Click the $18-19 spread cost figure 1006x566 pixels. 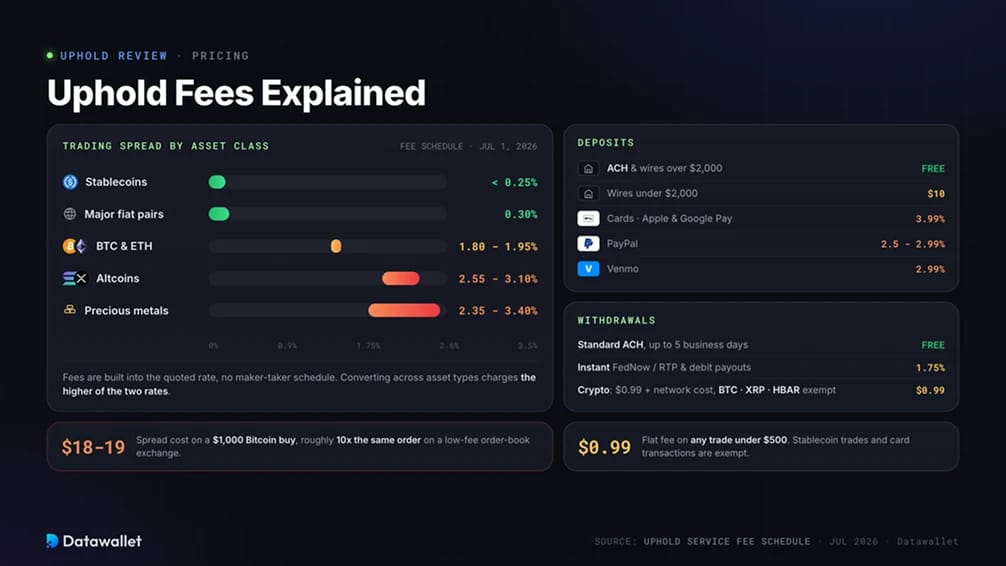[x=94, y=447]
